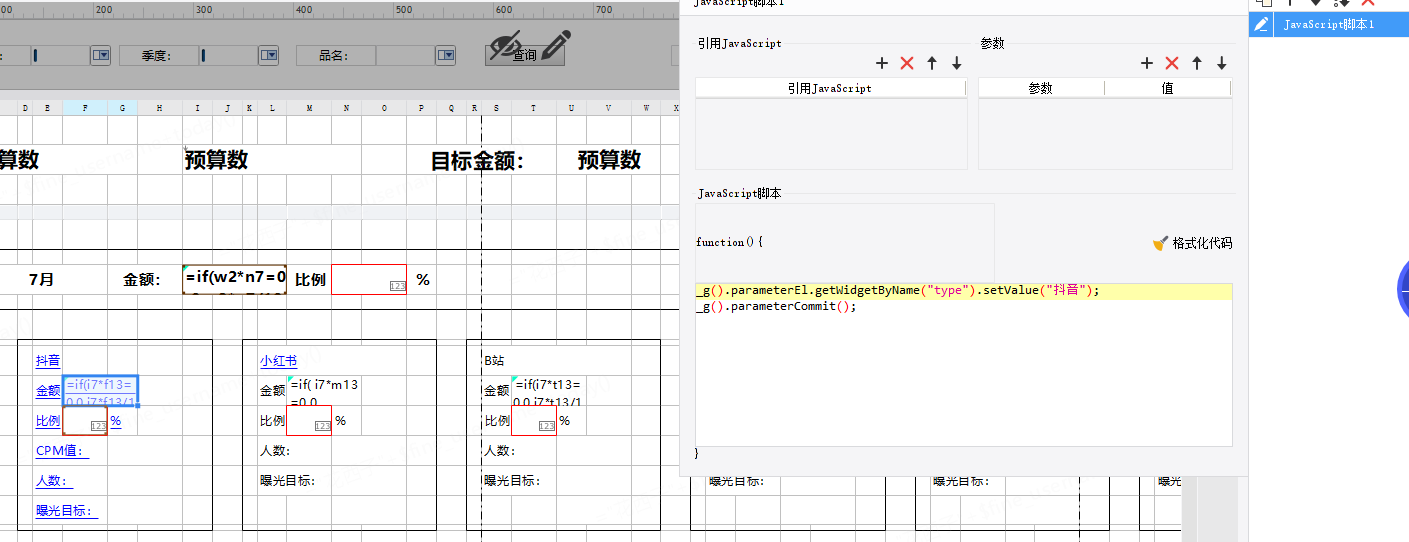Screen dimensions: 1409x542
Task: Click the red-bordered number widget beside 比例
Action: pos(369,279)
